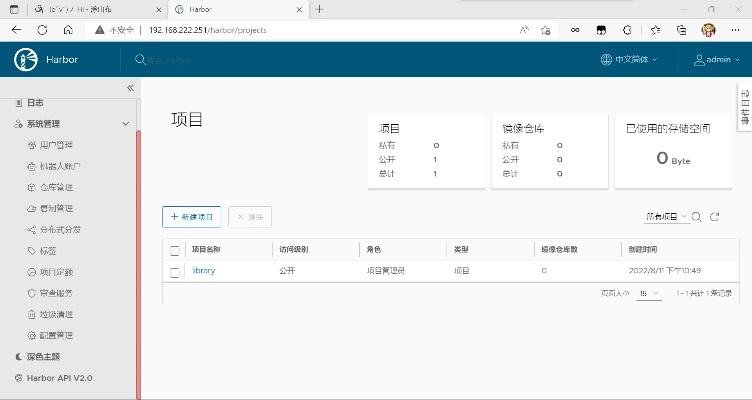Viewport: 752px width, 400px height.
Task: Check the library project row checkbox
Action: [175, 271]
